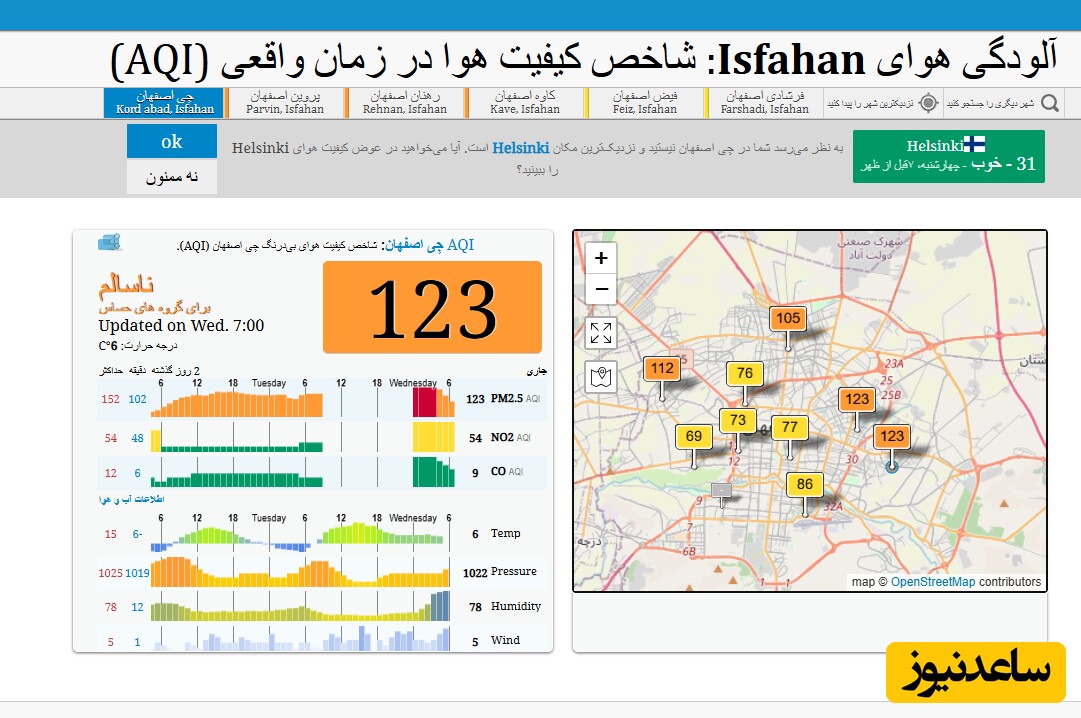Select the 112 AQI map marker
Image resolution: width=1081 pixels, height=718 pixels.
(662, 368)
